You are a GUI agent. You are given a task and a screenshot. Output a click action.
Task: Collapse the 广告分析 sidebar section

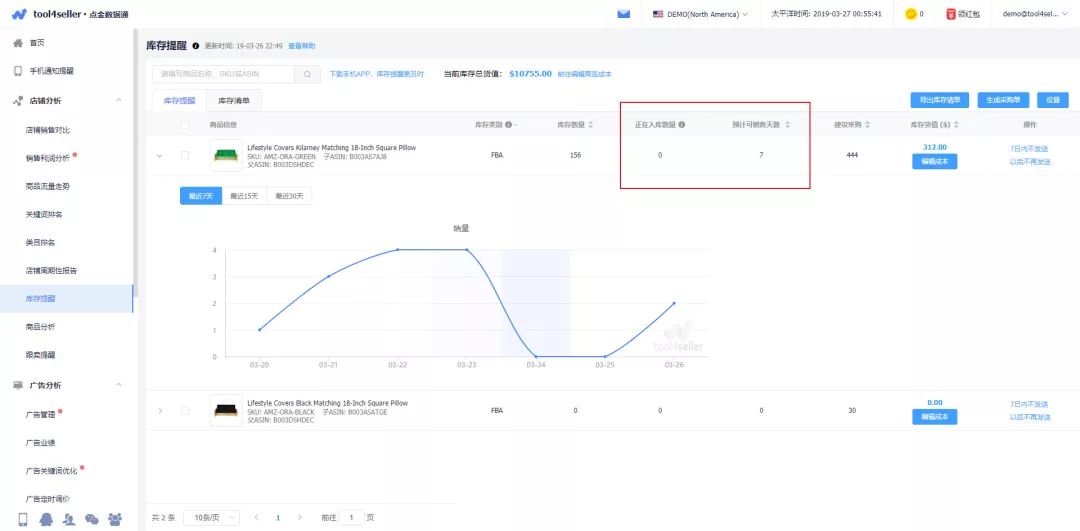[118, 385]
